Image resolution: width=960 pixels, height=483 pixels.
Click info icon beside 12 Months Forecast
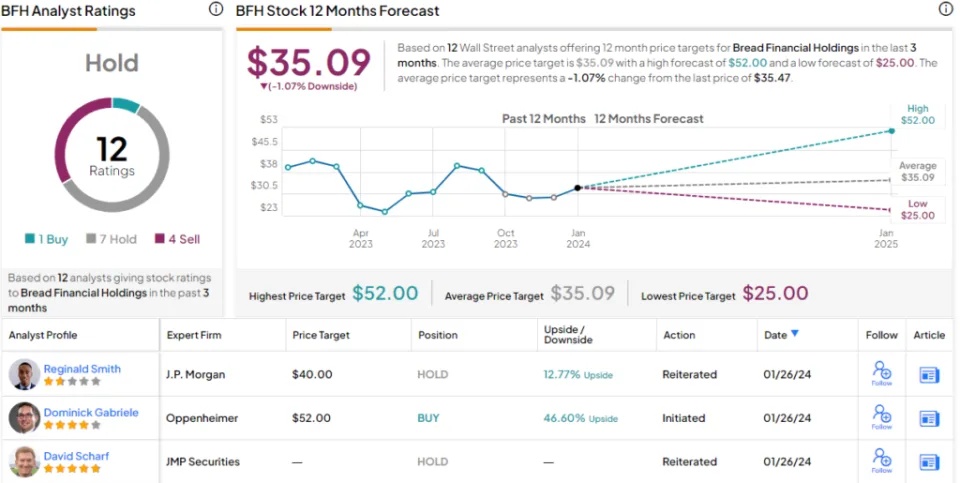946,9
